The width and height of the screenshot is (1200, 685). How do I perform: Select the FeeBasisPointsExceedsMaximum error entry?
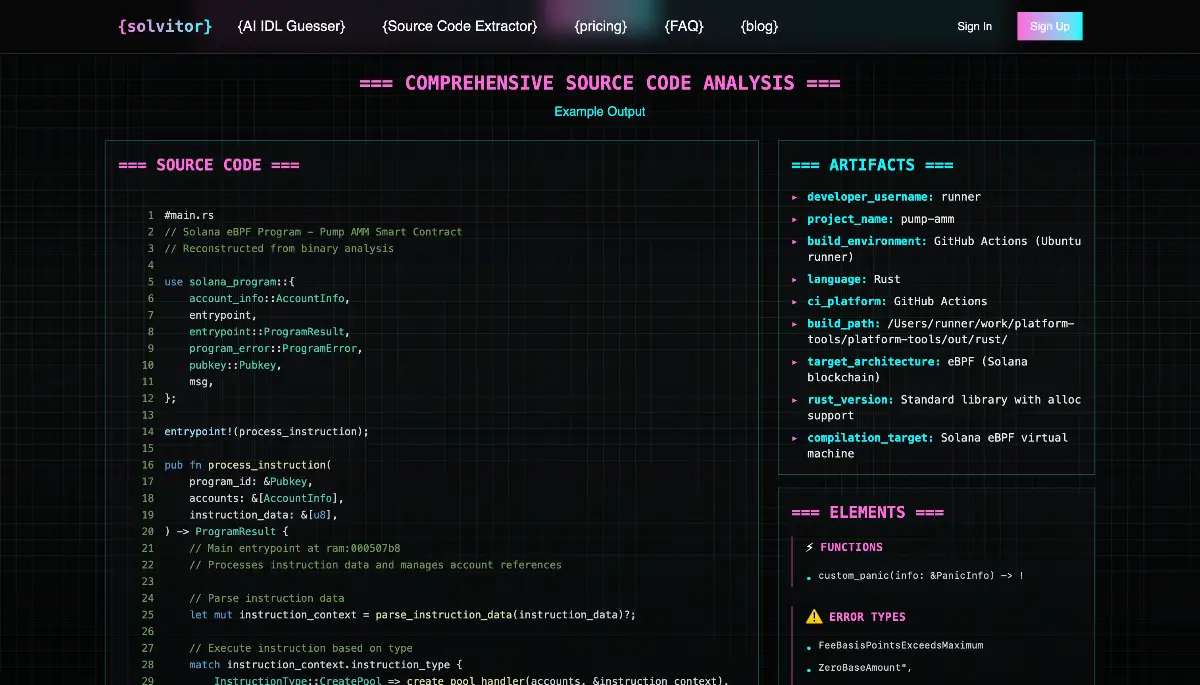tap(900, 645)
